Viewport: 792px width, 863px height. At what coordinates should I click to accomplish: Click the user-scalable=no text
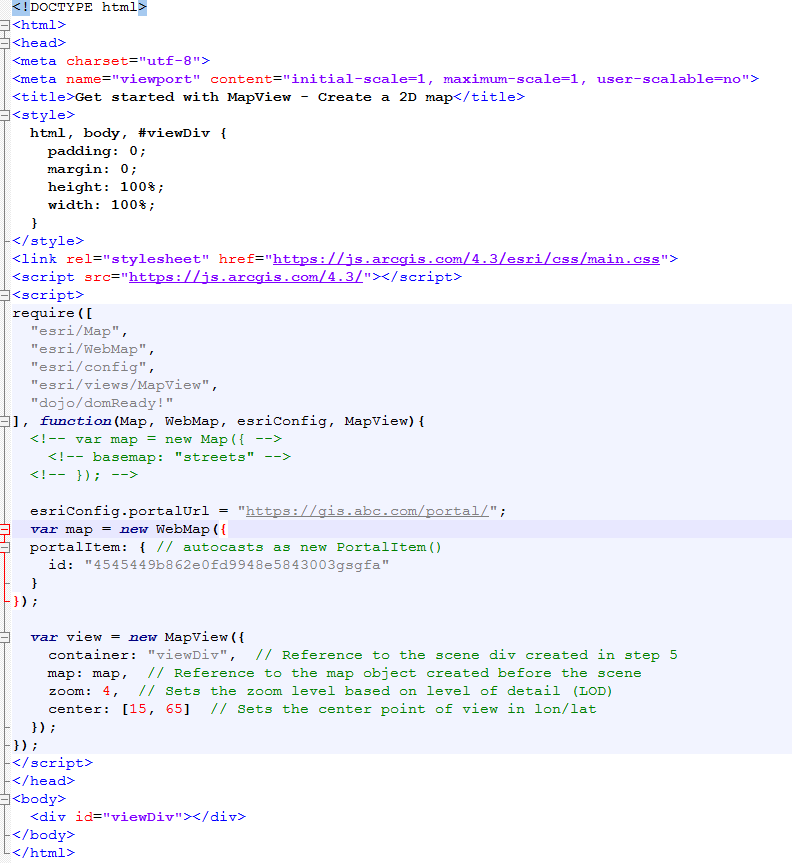tap(669, 79)
